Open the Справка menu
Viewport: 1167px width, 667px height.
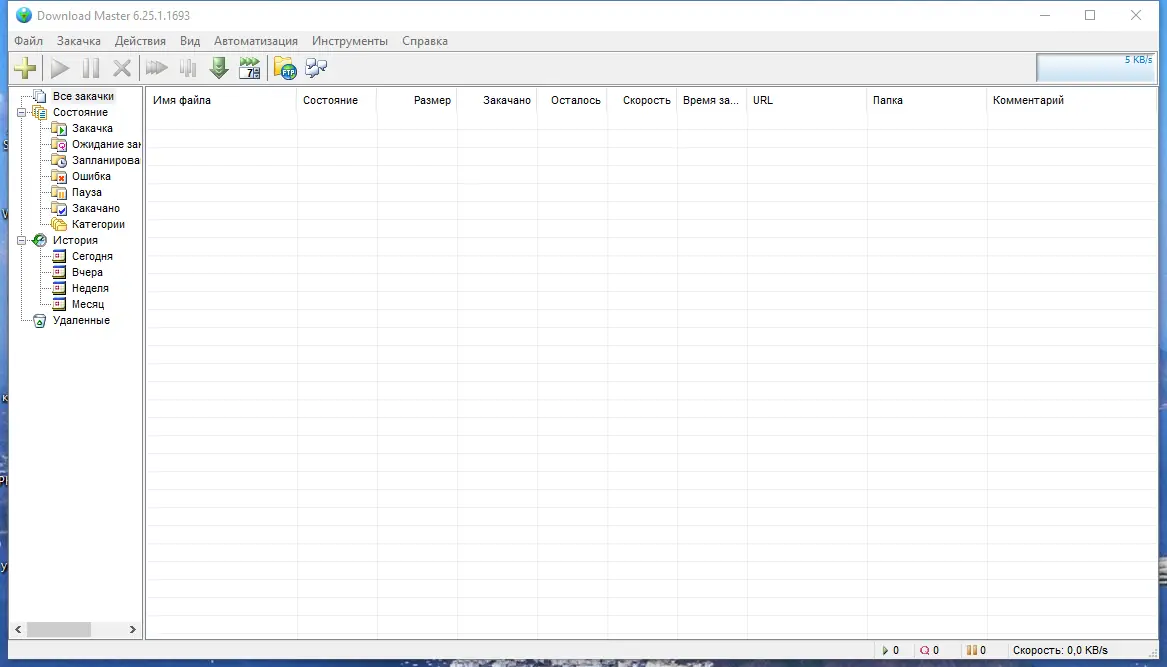425,41
